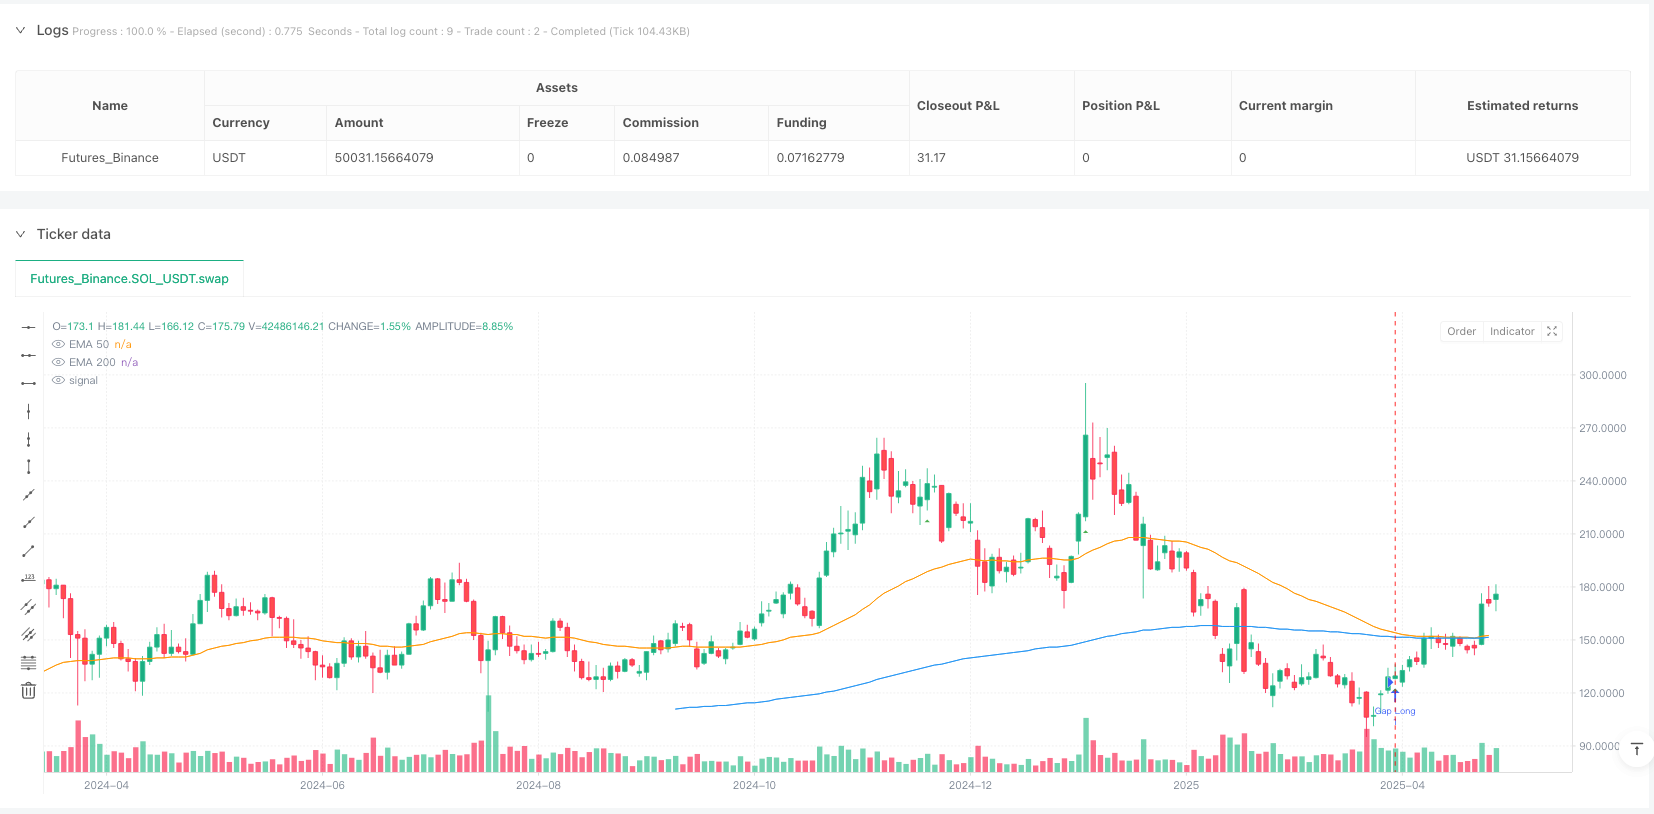Image resolution: width=1654 pixels, height=814 pixels.
Task: Pick the diagonal segment line tool
Action: (x=28, y=551)
